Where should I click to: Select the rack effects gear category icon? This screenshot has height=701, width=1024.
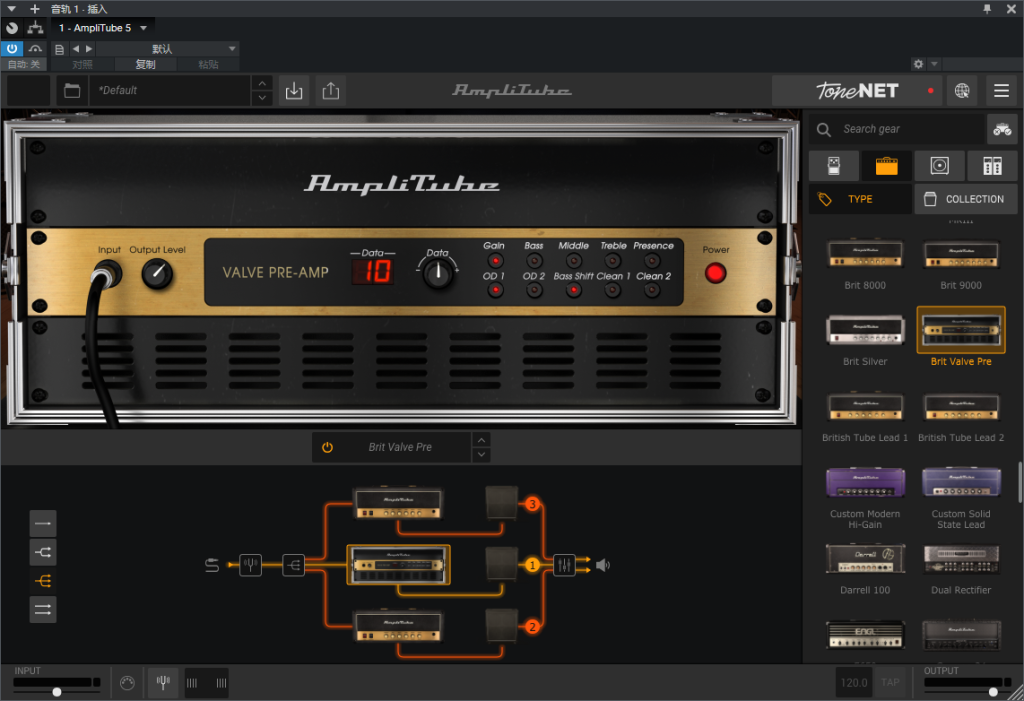(992, 166)
